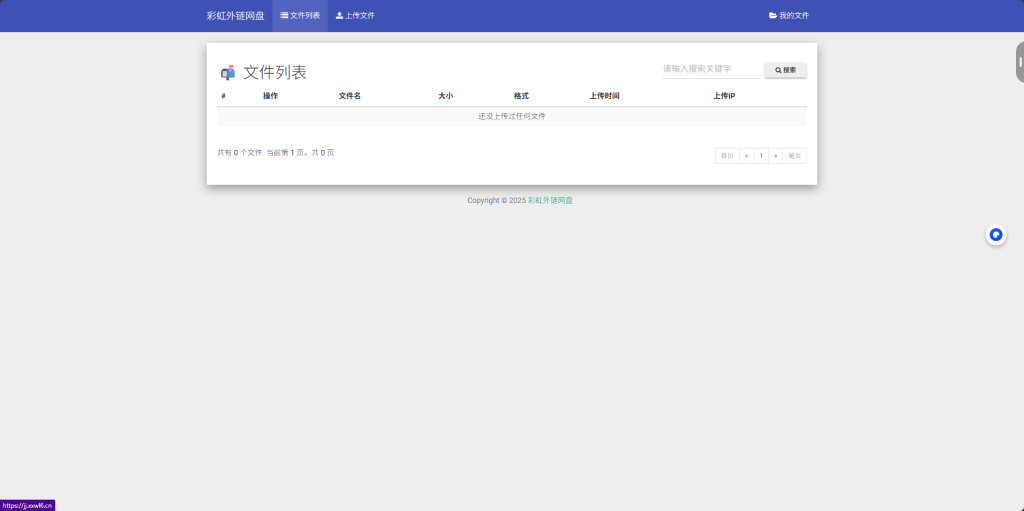Image resolution: width=1024 pixels, height=511 pixels.
Task: Focus the 请输入搜索关键字 search field
Action: [711, 69]
